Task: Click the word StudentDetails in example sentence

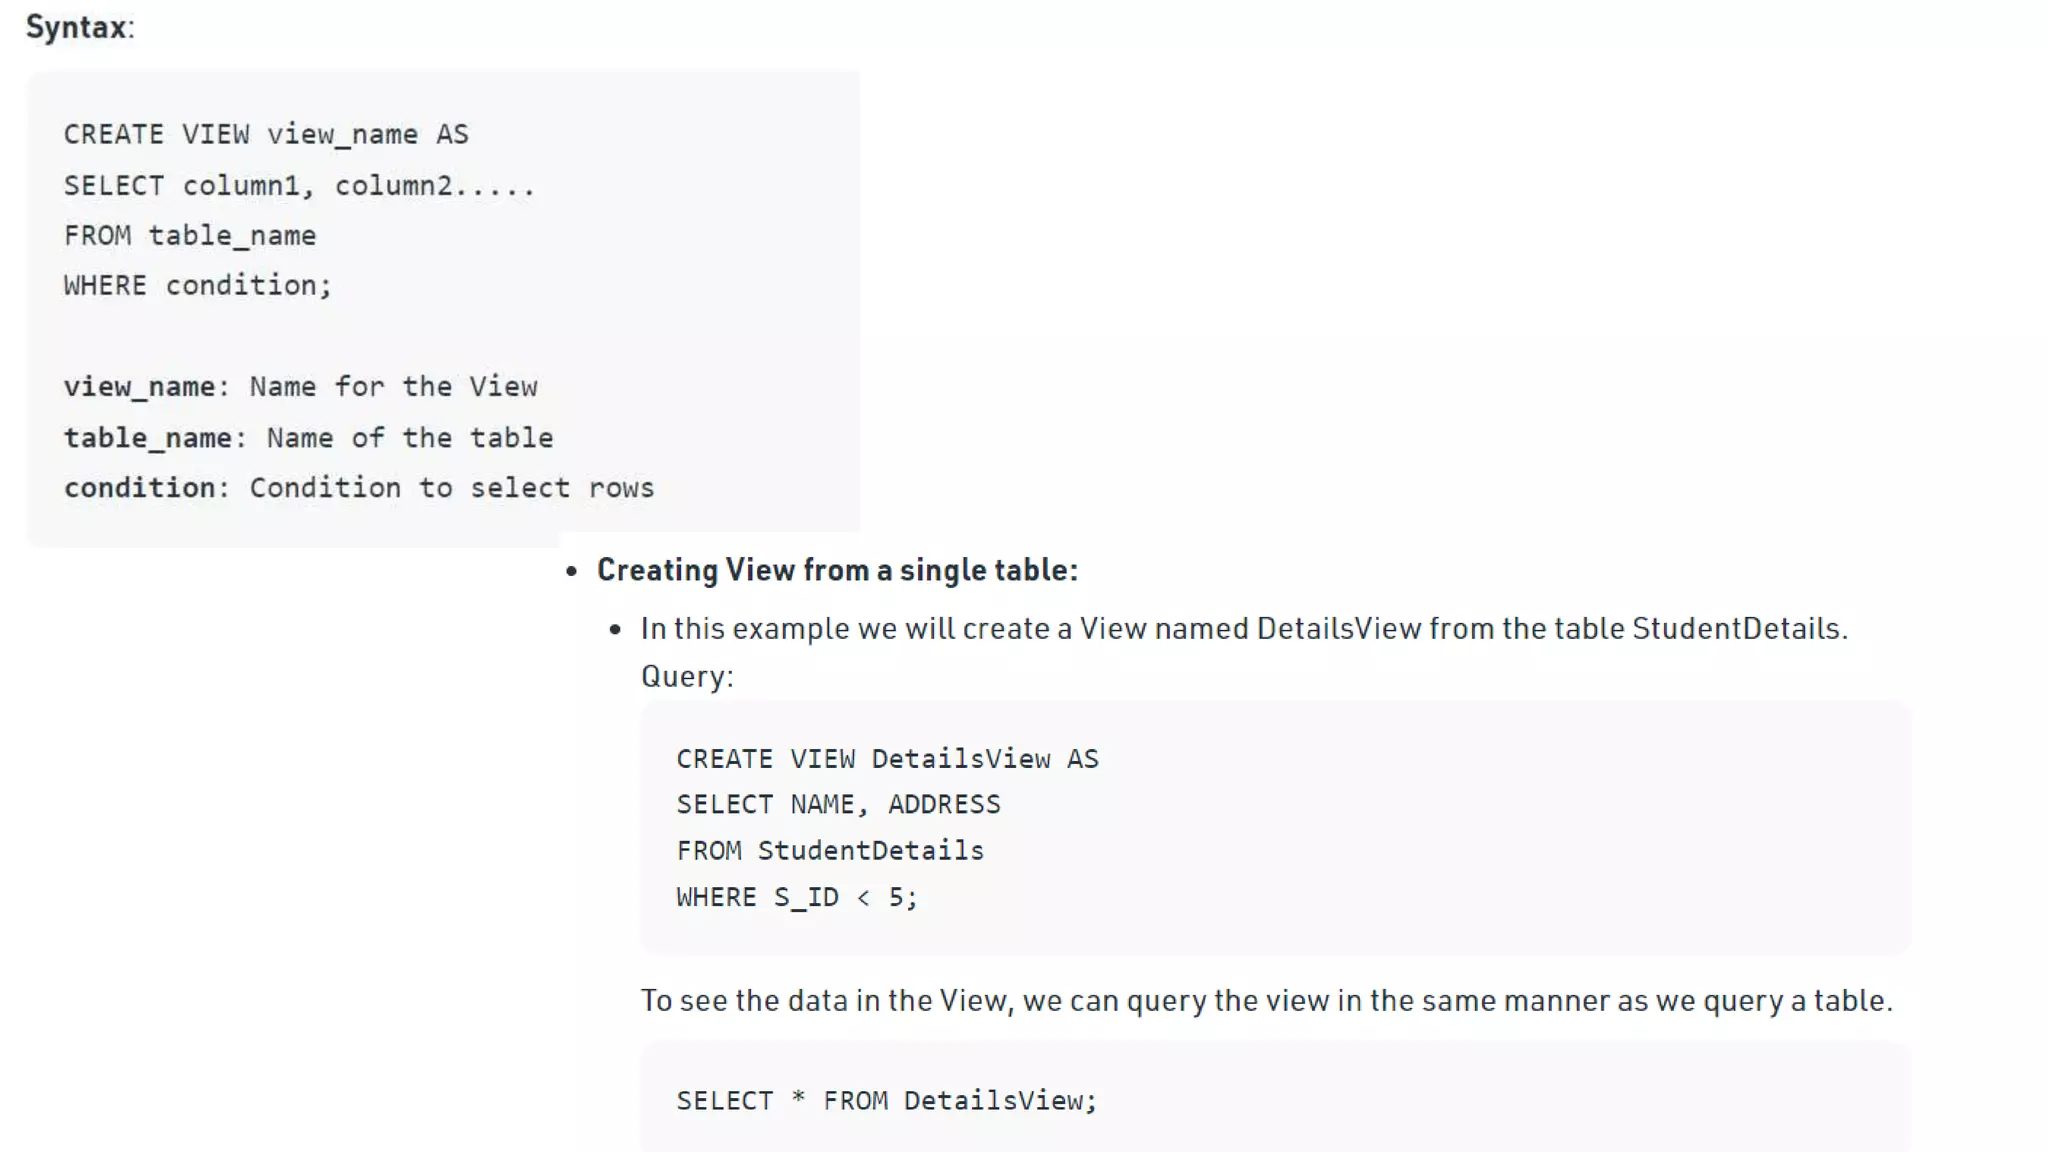Action: [x=1736, y=629]
